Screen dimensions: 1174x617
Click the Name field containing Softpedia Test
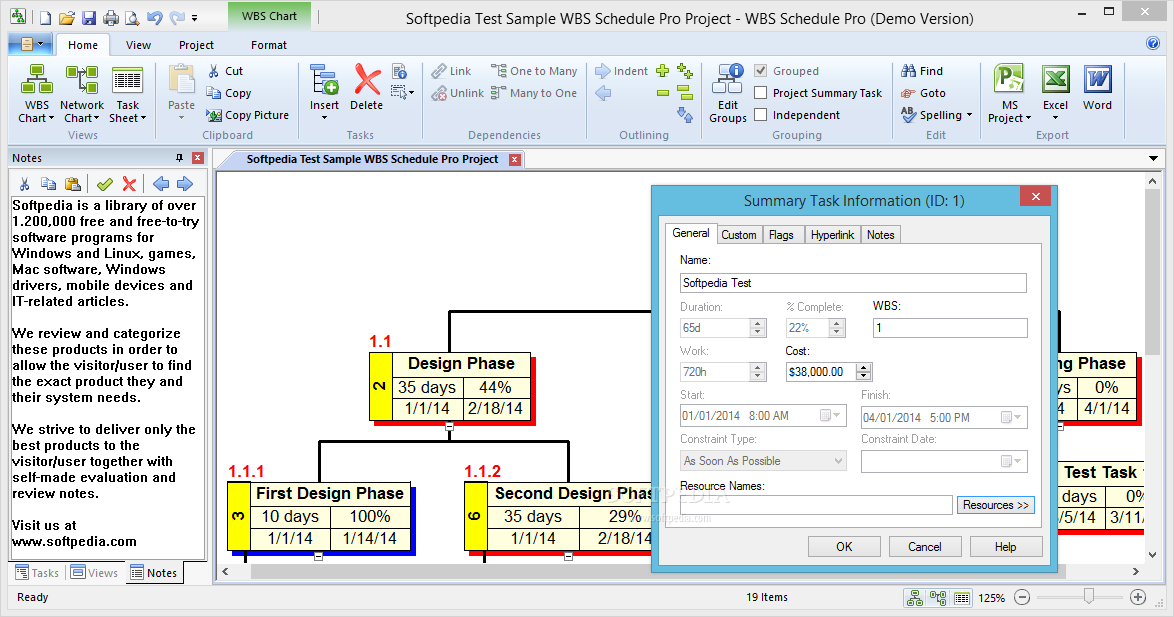coord(853,283)
